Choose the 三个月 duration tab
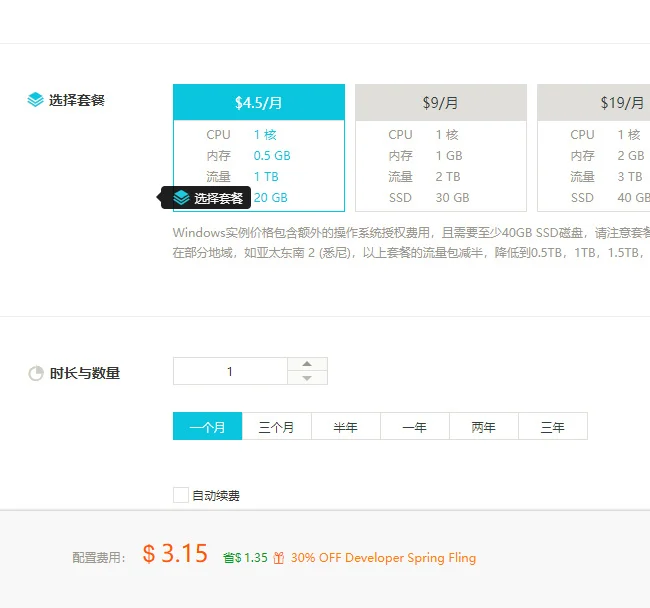The width and height of the screenshot is (650, 608). click(x=276, y=426)
